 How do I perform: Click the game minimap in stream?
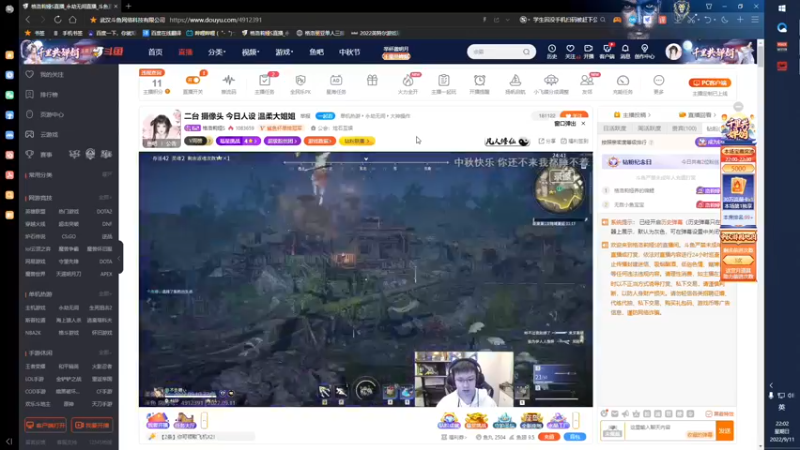560,189
